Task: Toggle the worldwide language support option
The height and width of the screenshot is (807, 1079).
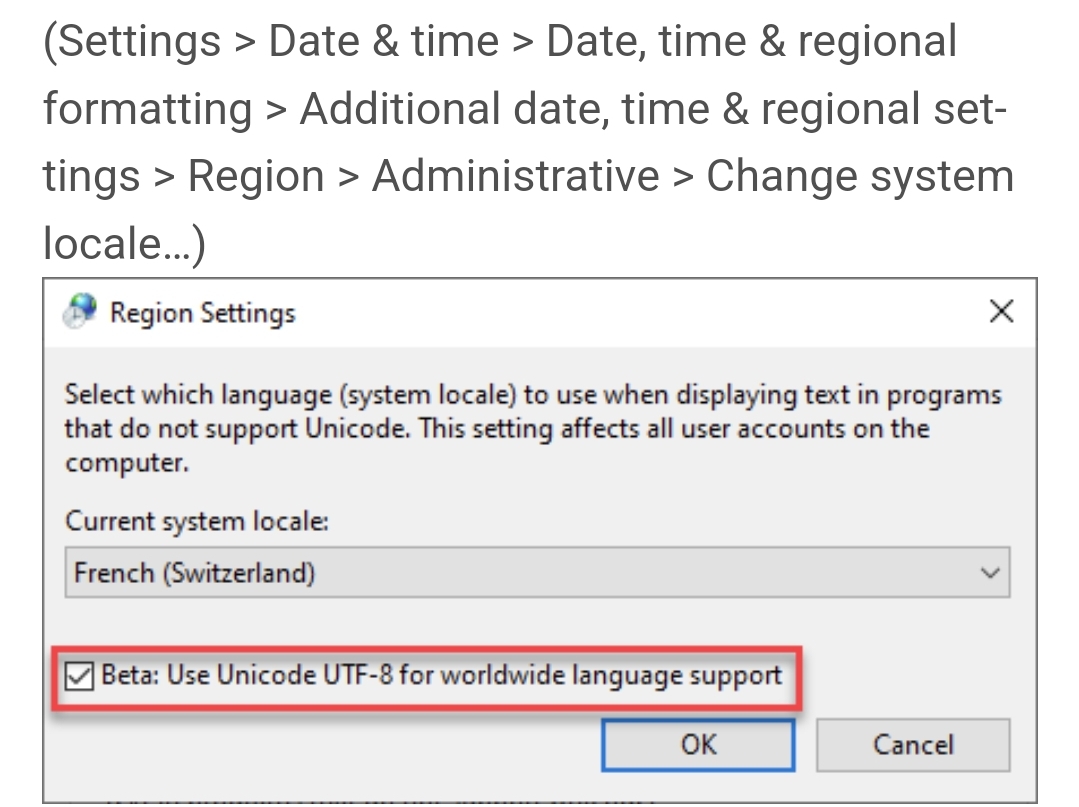Action: 80,675
